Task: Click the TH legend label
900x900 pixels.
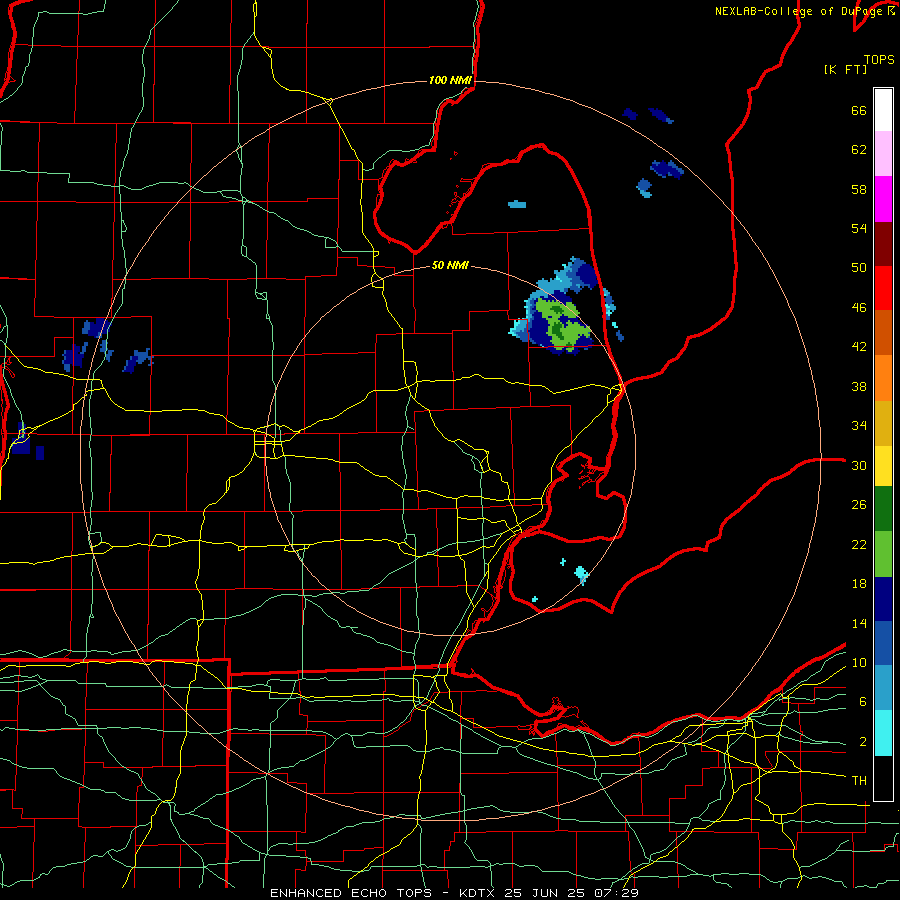Action: tap(859, 781)
